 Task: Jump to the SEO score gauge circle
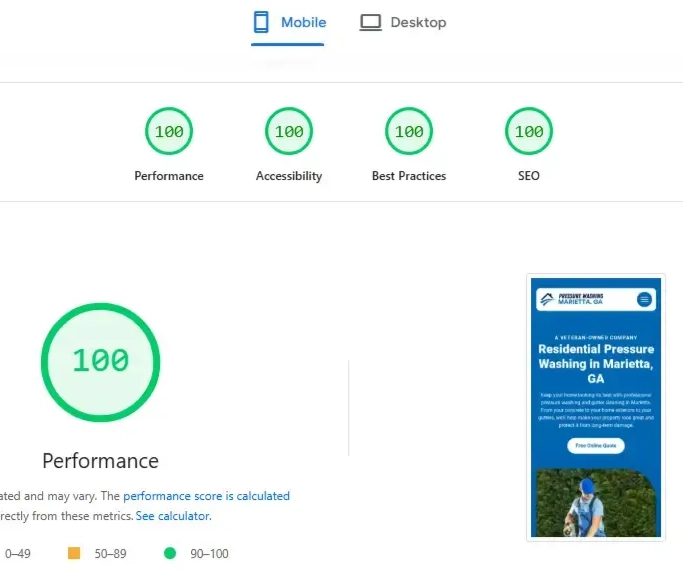click(x=529, y=132)
